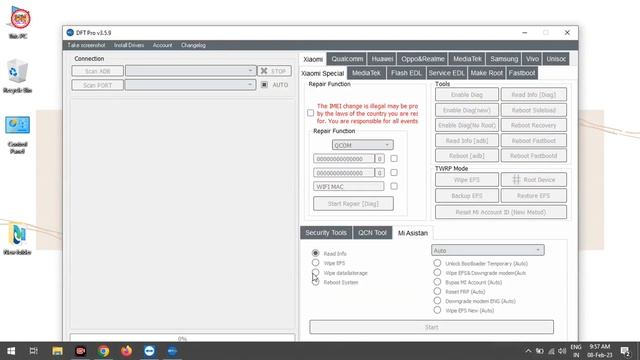640x360 pixels.
Task: Open the Take screenshot menu
Action: tap(86, 45)
